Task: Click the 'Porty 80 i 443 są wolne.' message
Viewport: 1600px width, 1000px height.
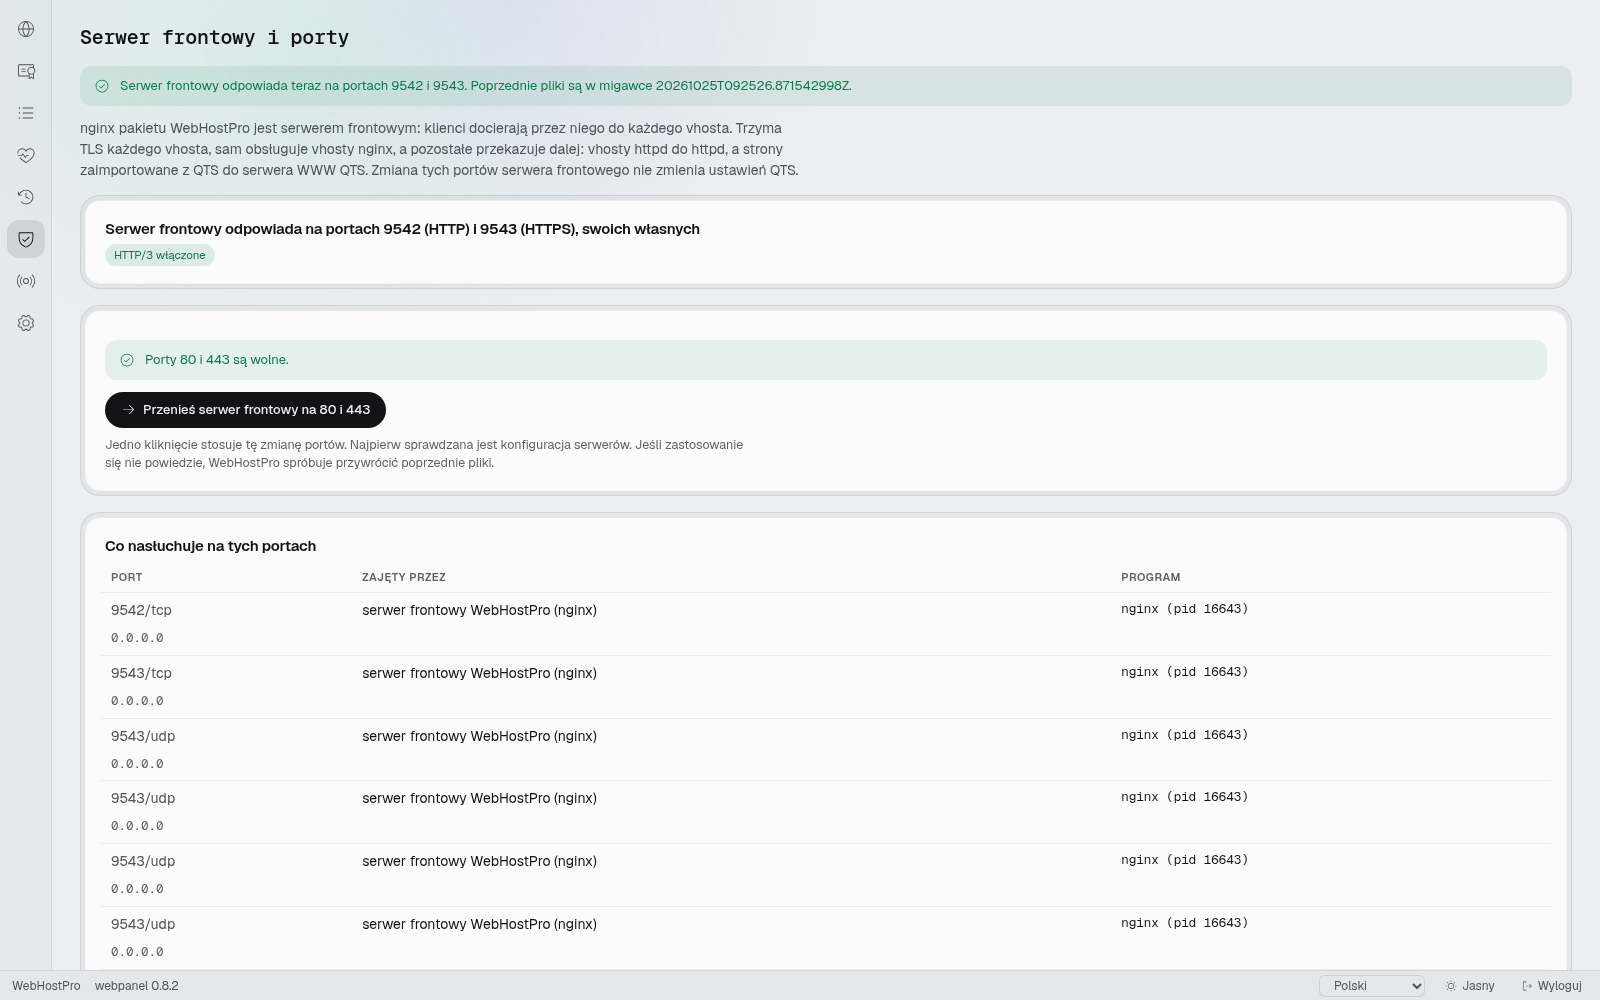Action: [217, 360]
